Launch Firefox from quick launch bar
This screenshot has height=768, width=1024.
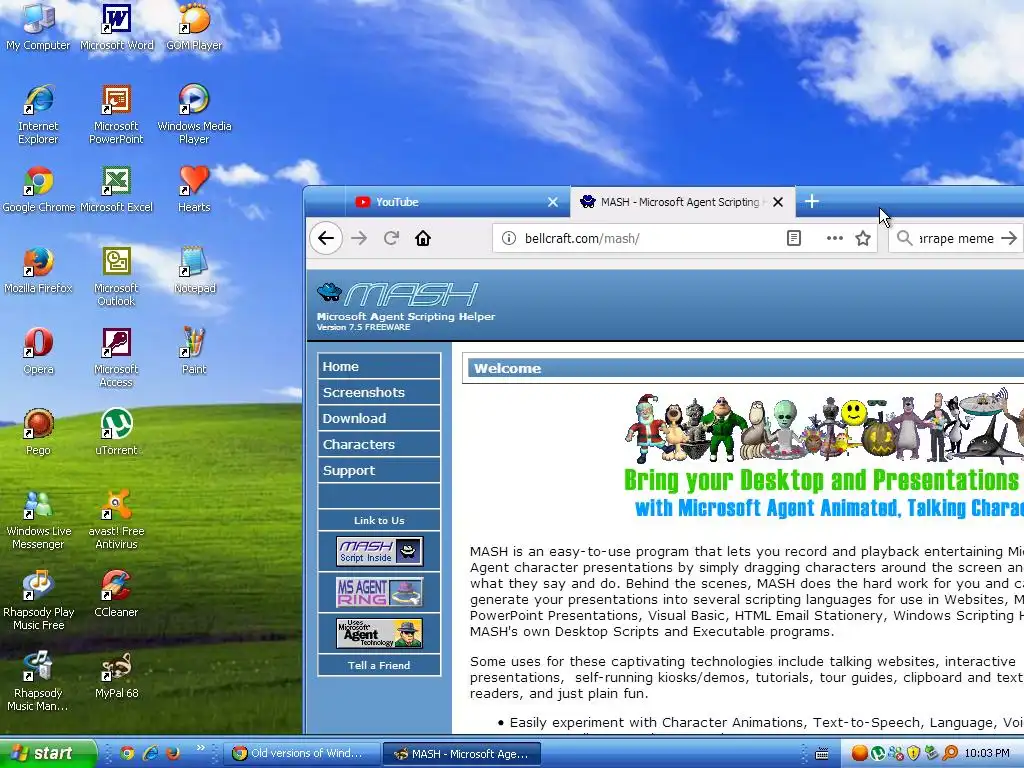point(172,753)
